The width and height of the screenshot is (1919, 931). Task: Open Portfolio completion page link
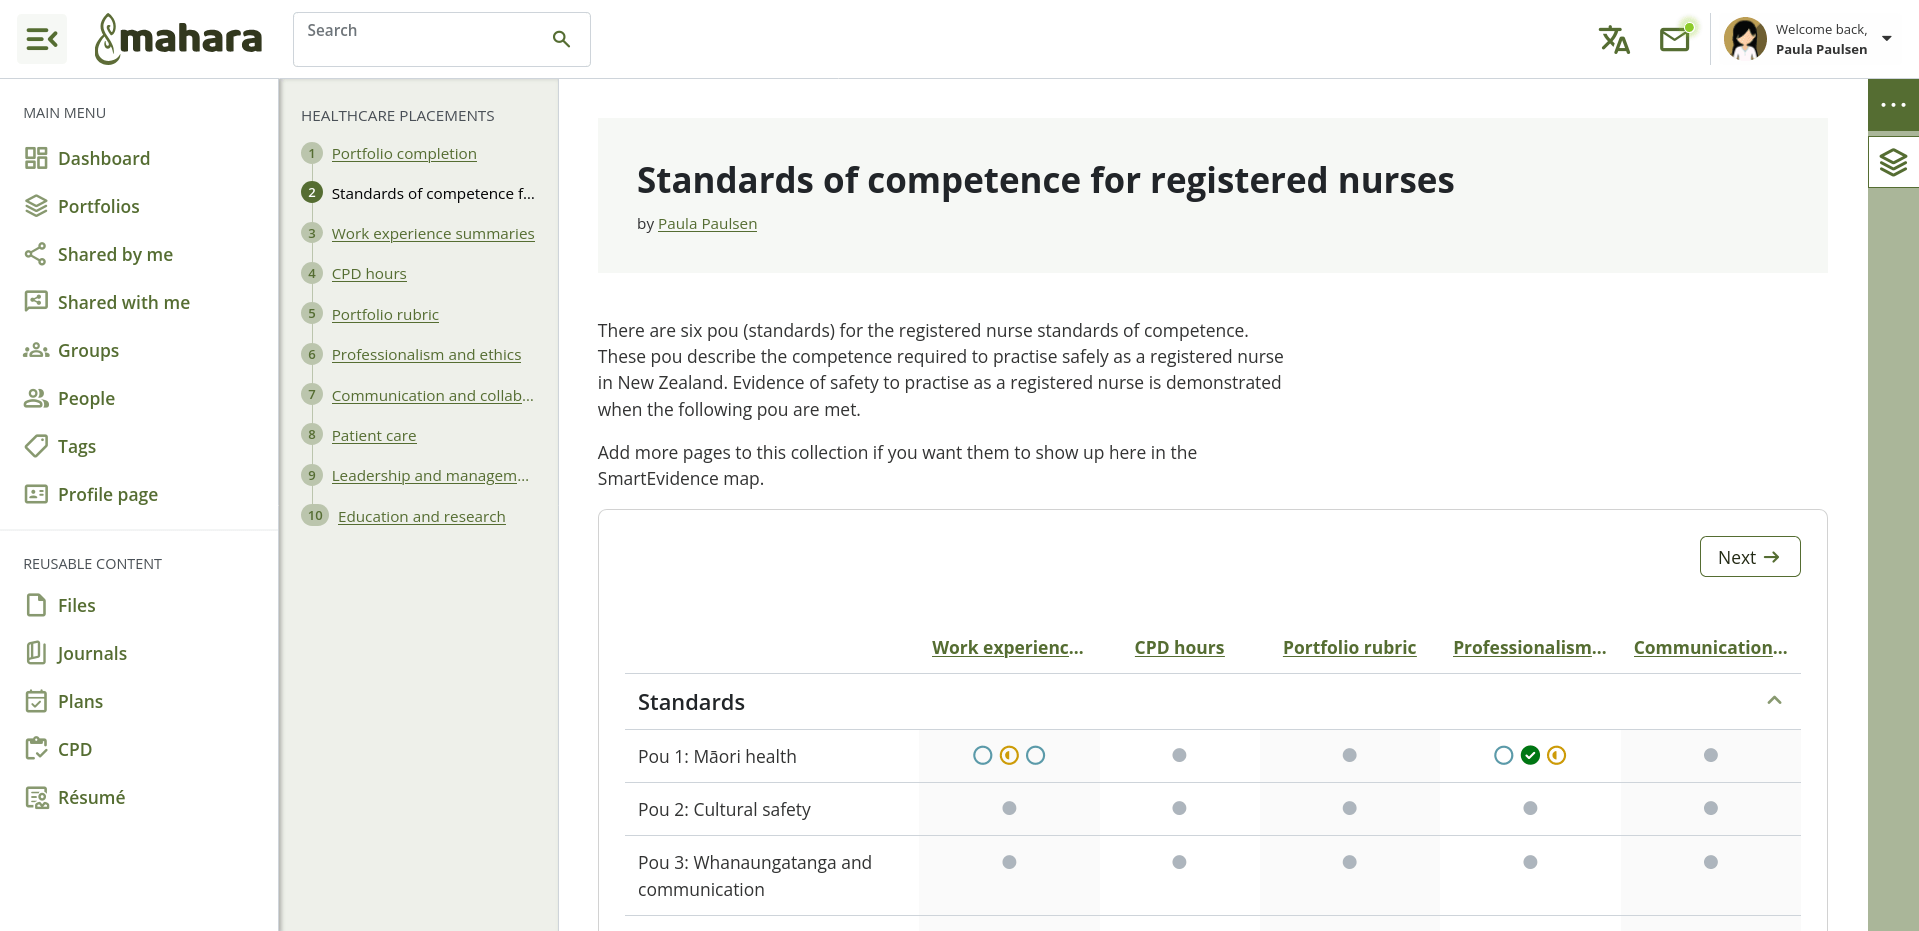point(404,153)
